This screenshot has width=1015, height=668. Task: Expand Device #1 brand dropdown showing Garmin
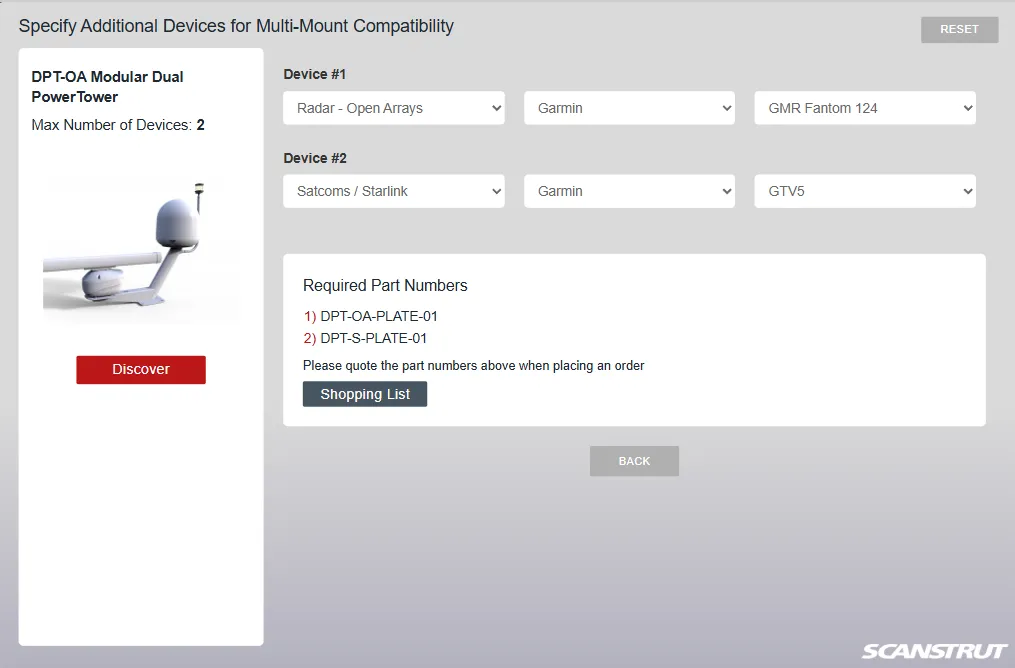tap(629, 108)
